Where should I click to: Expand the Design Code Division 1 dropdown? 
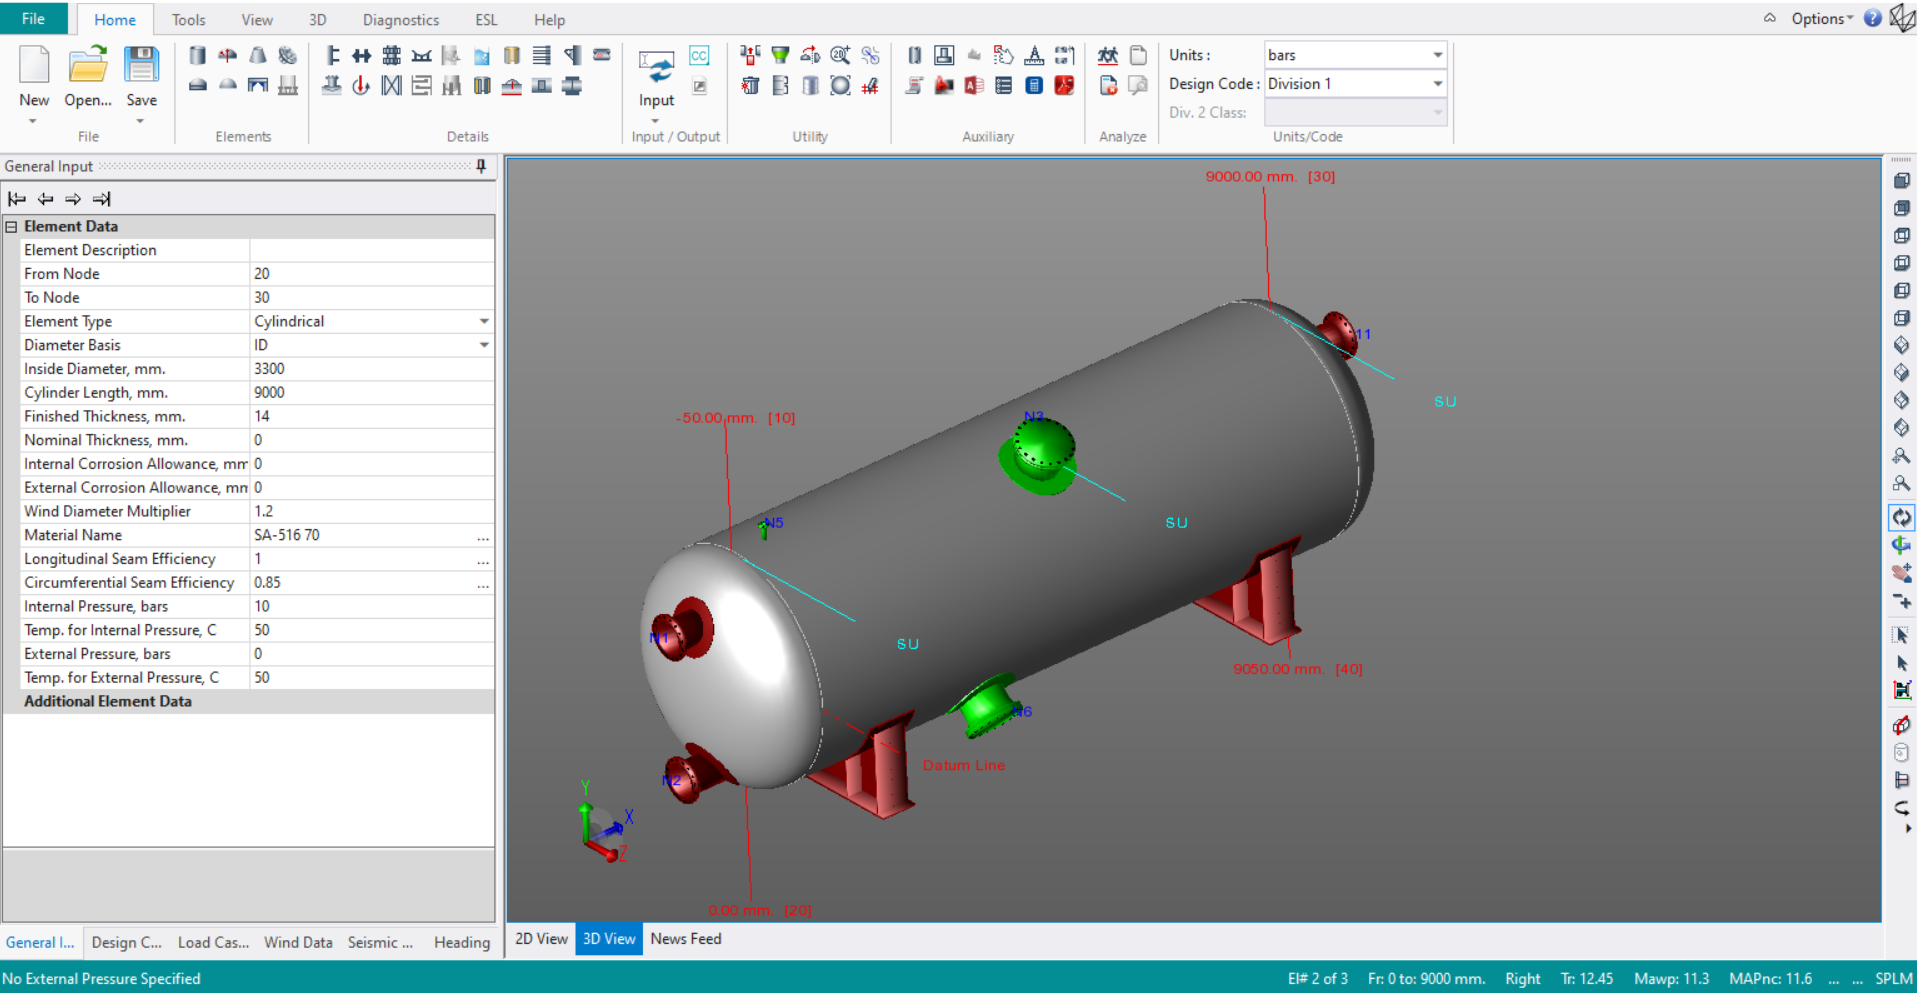[1437, 84]
